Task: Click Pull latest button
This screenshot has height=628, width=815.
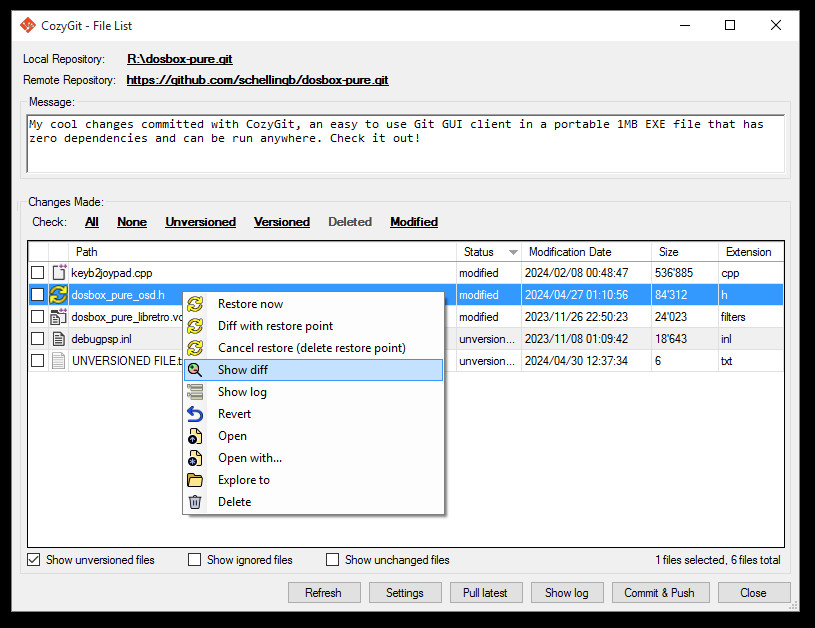Action: (x=485, y=593)
